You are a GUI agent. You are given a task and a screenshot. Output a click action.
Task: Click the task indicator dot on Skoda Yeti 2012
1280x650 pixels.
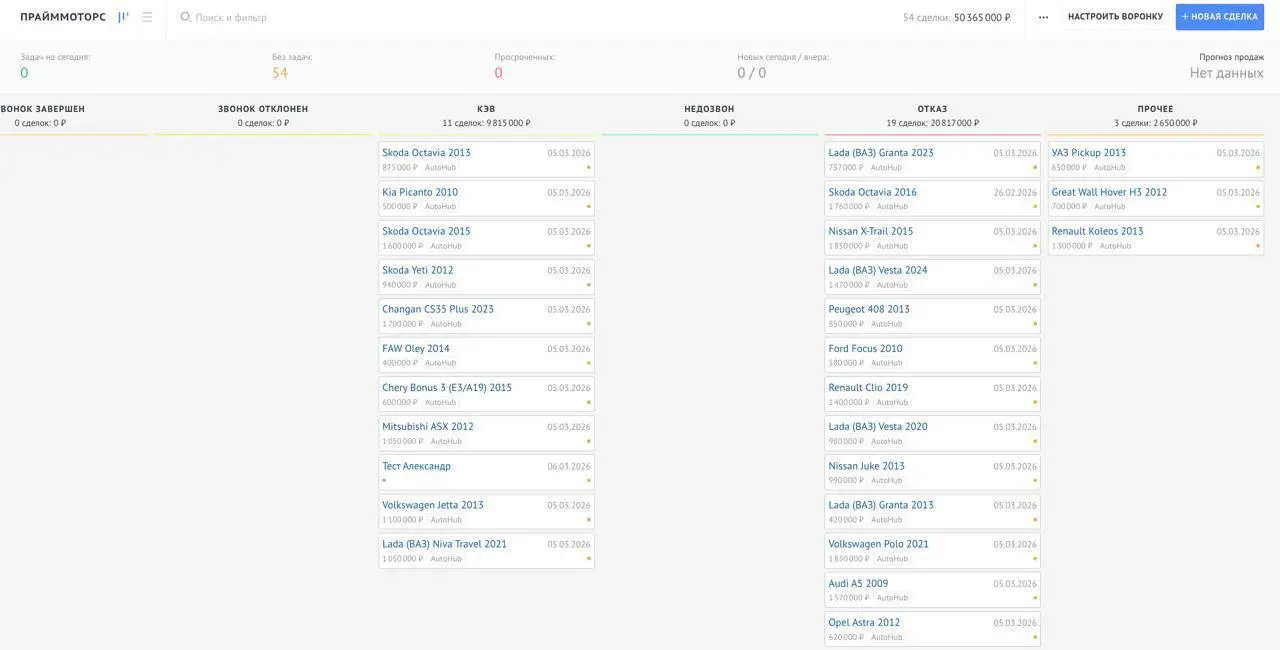click(x=589, y=285)
